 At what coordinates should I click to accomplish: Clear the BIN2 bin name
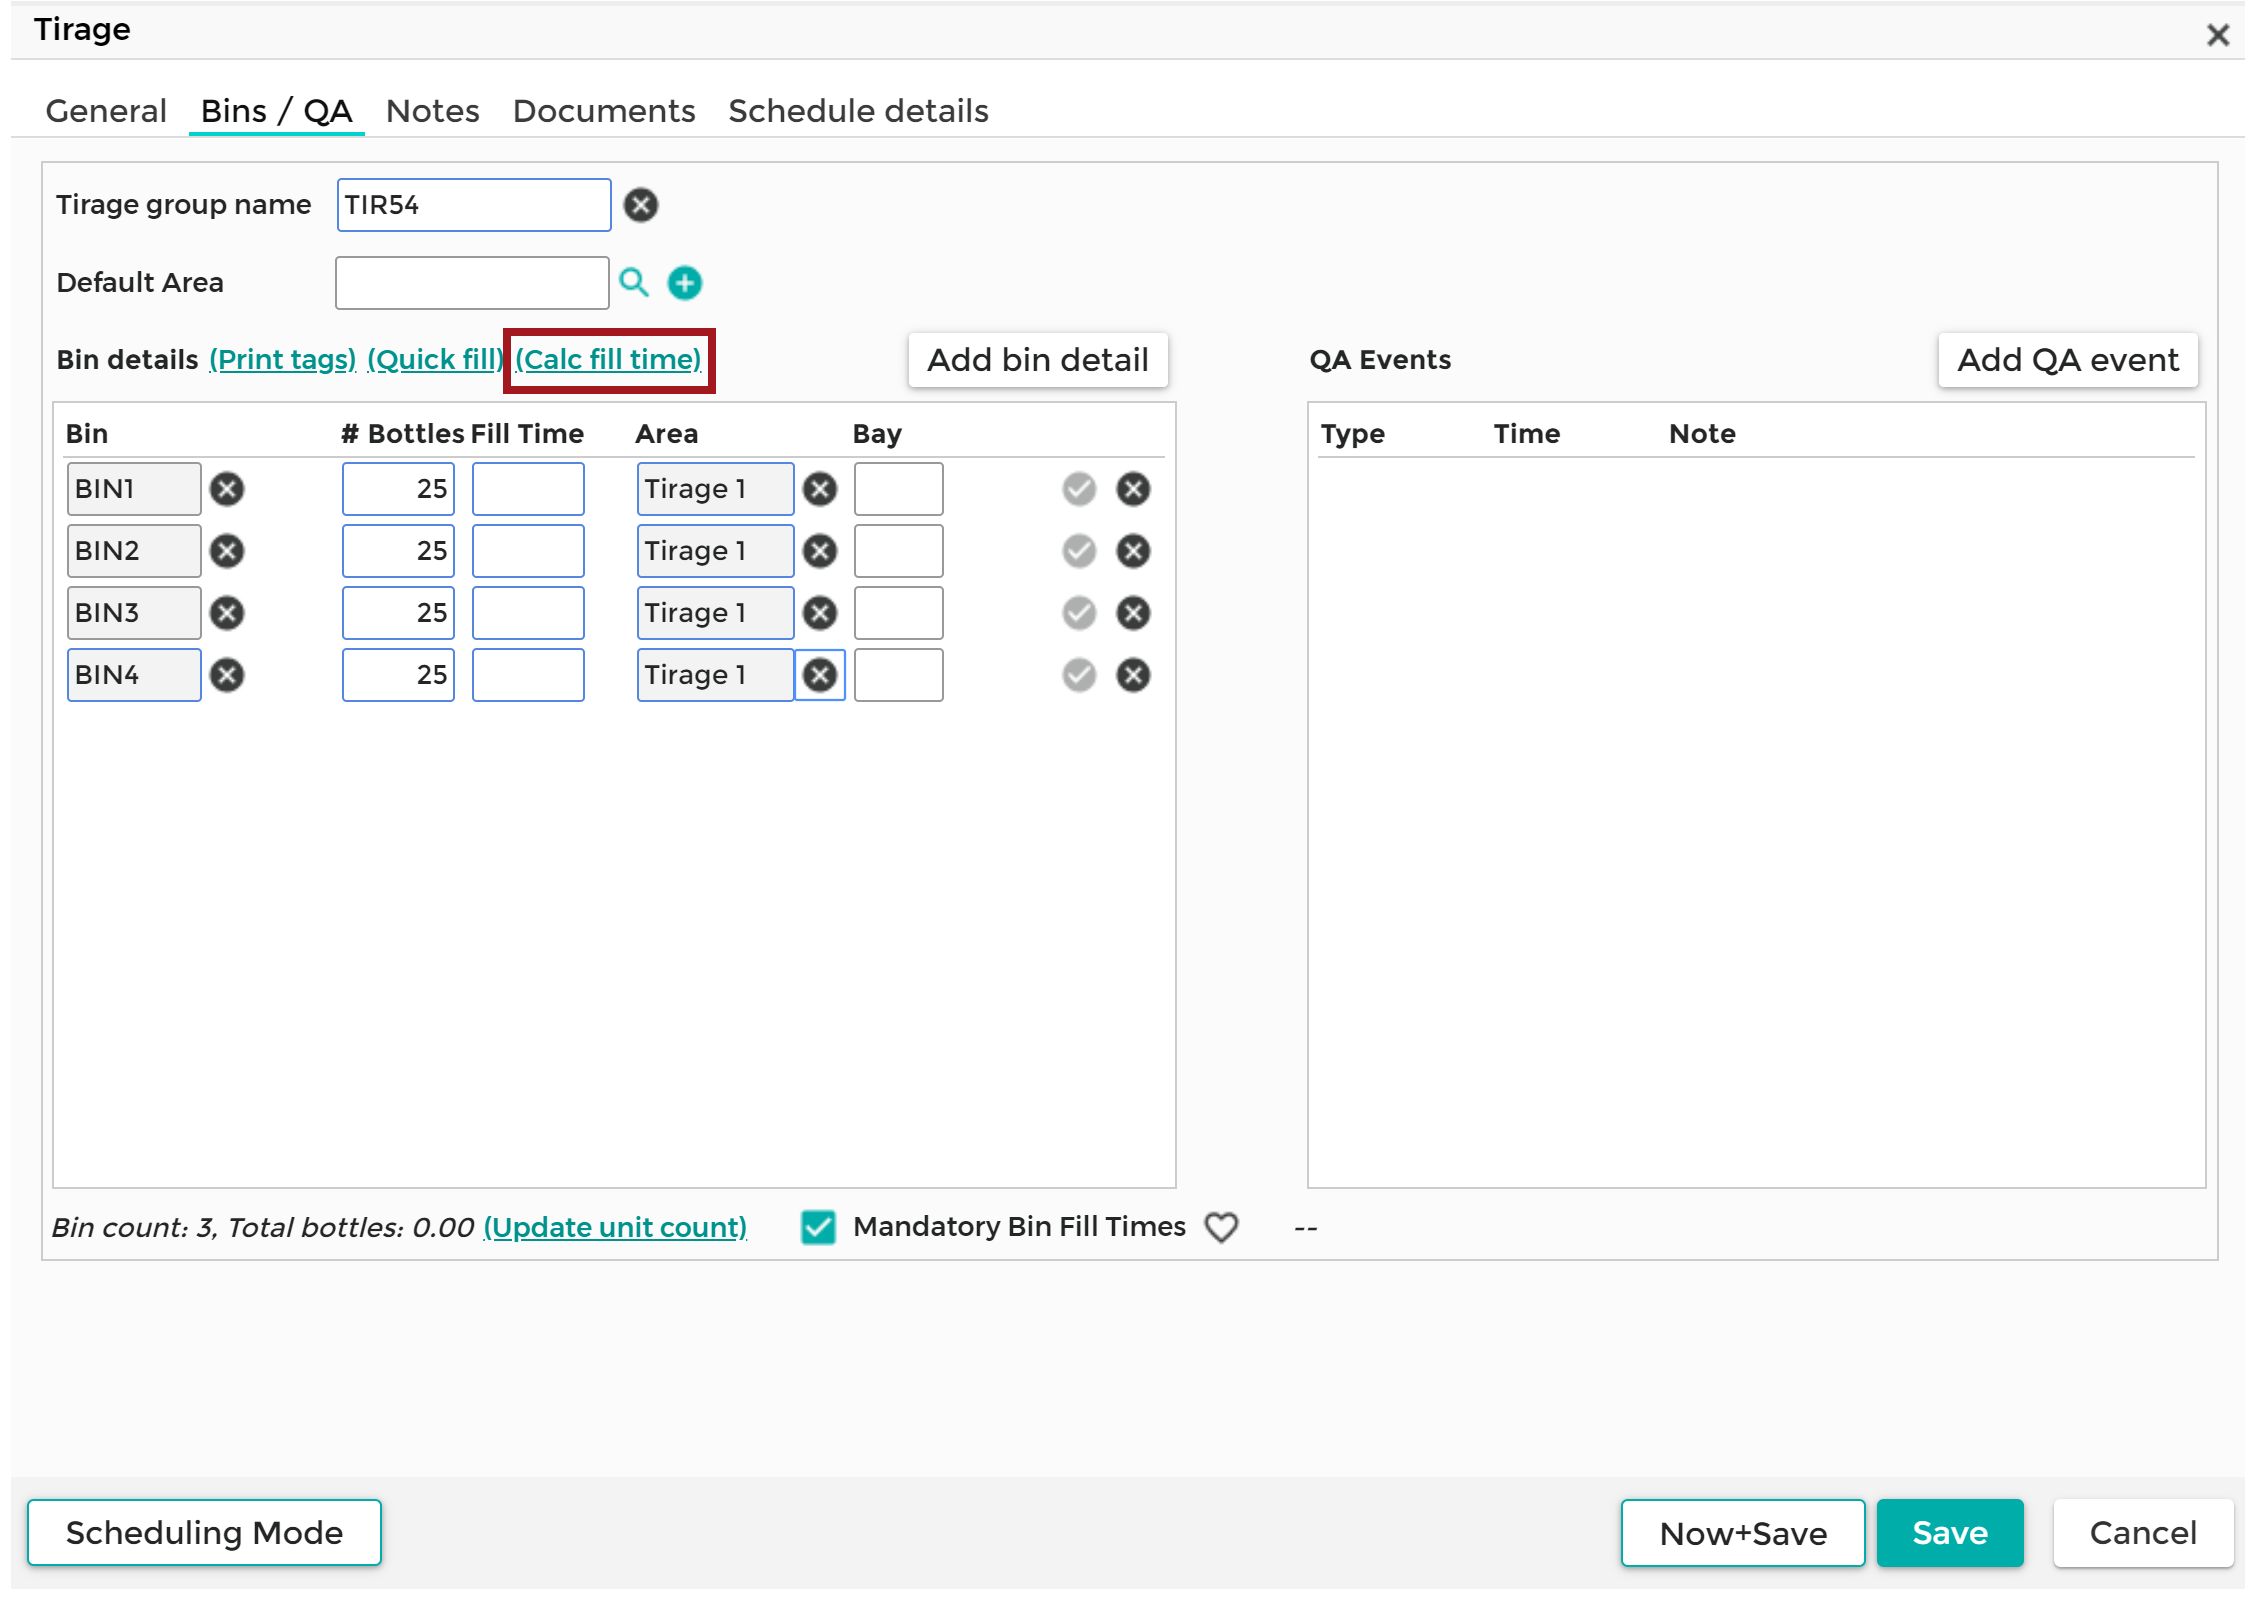click(x=227, y=551)
